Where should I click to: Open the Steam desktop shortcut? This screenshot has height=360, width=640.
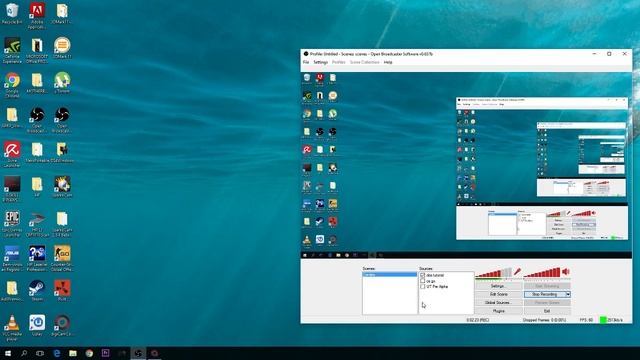(37, 290)
